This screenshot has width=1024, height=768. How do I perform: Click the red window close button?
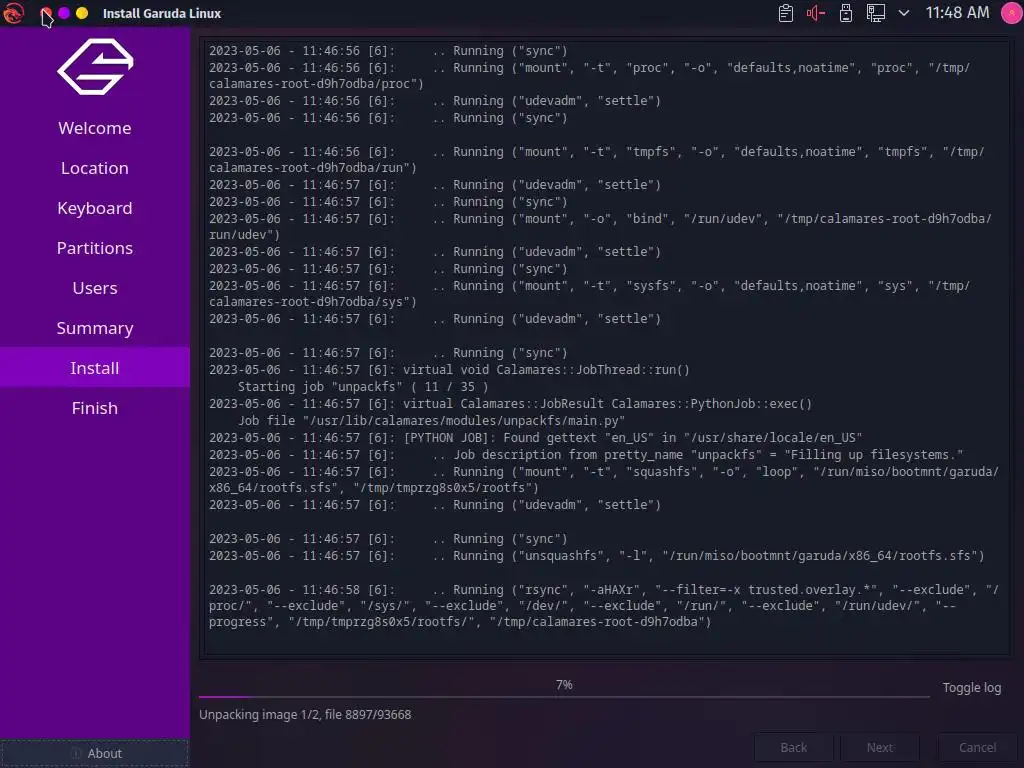click(x=46, y=13)
